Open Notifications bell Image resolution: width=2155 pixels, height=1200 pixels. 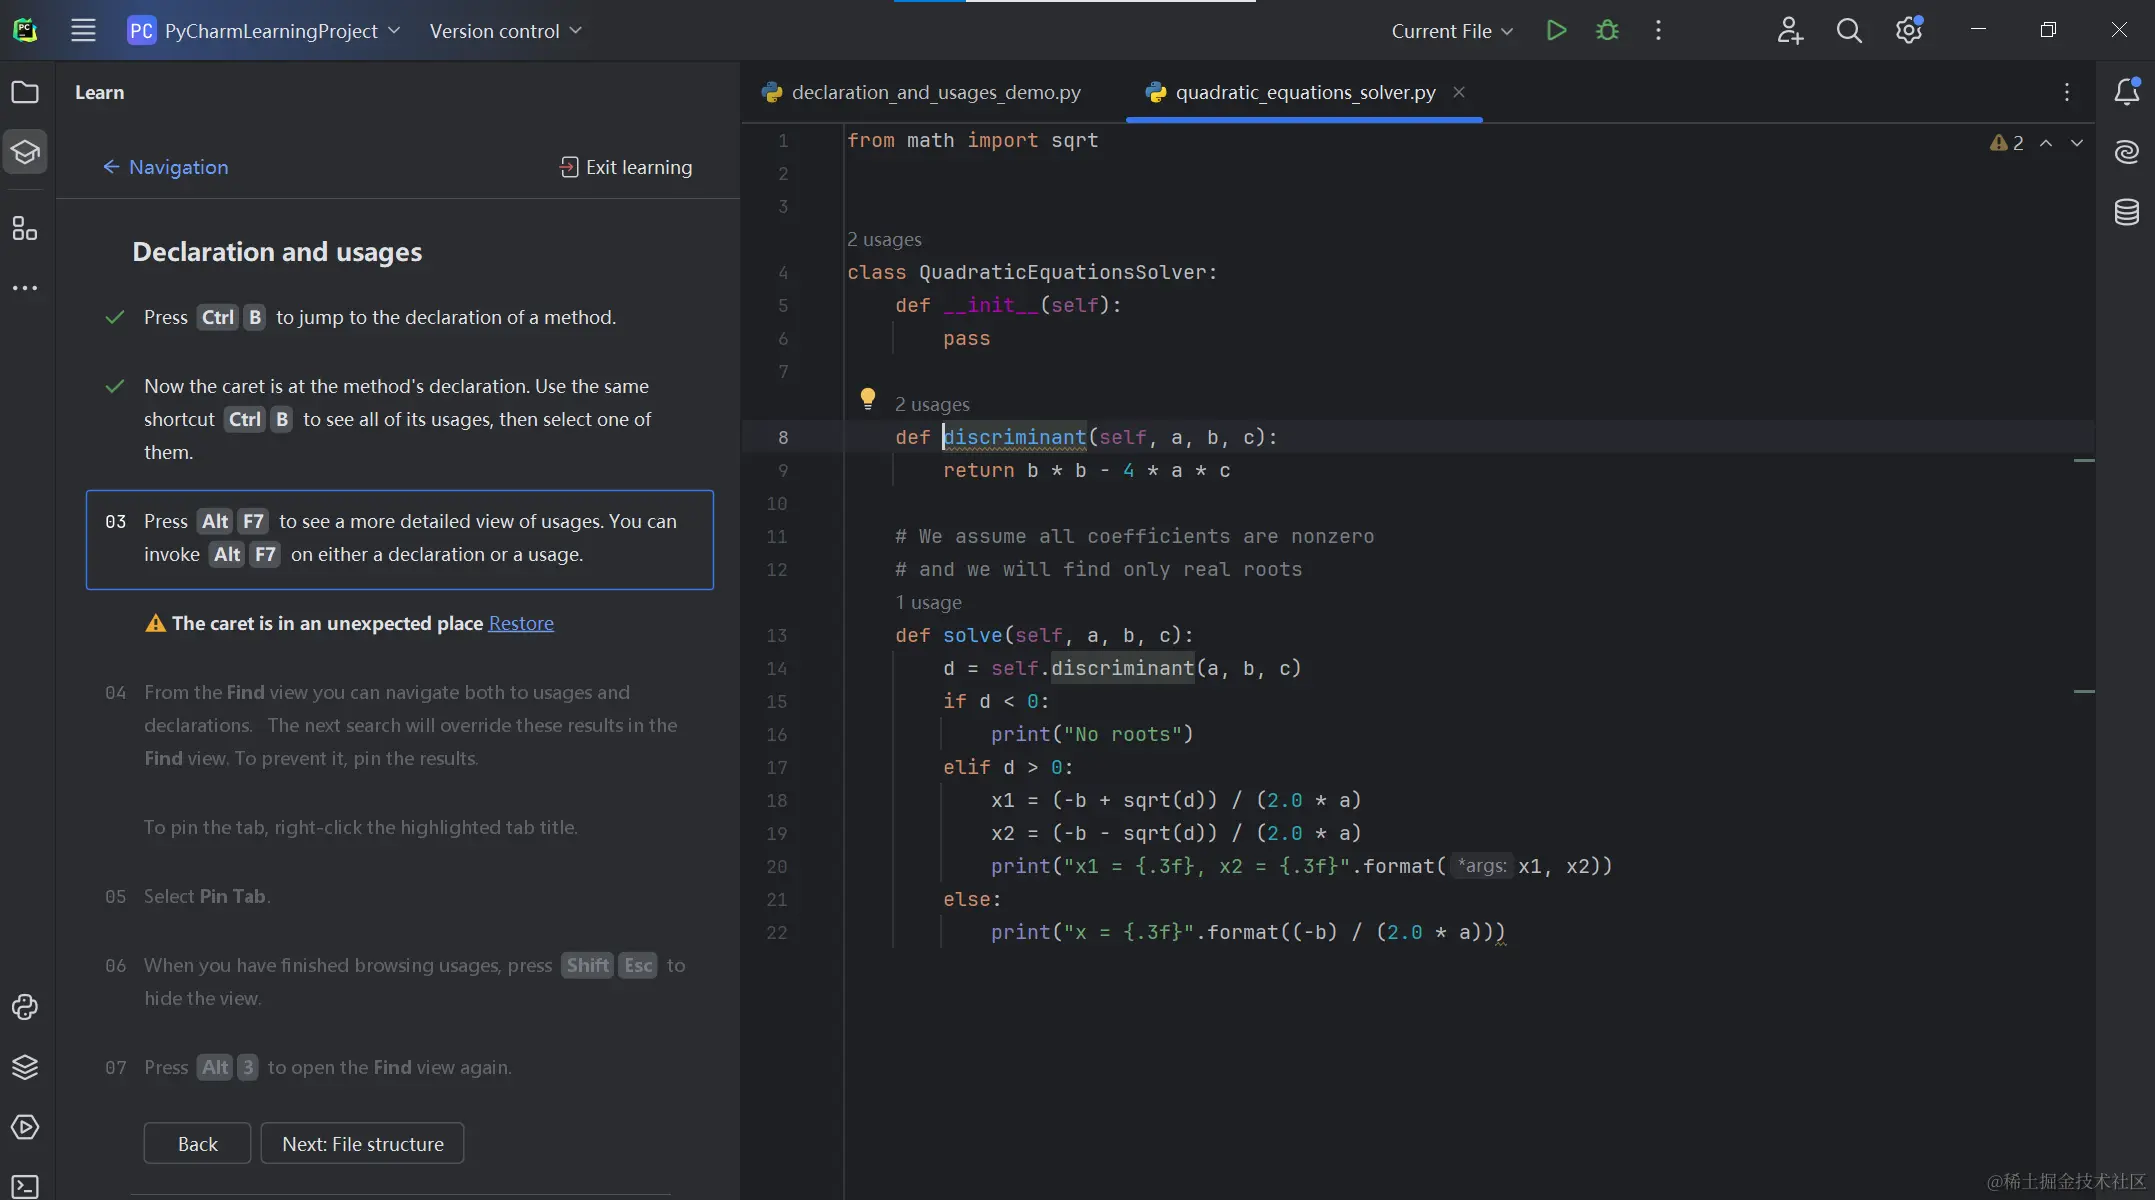coord(2127,92)
